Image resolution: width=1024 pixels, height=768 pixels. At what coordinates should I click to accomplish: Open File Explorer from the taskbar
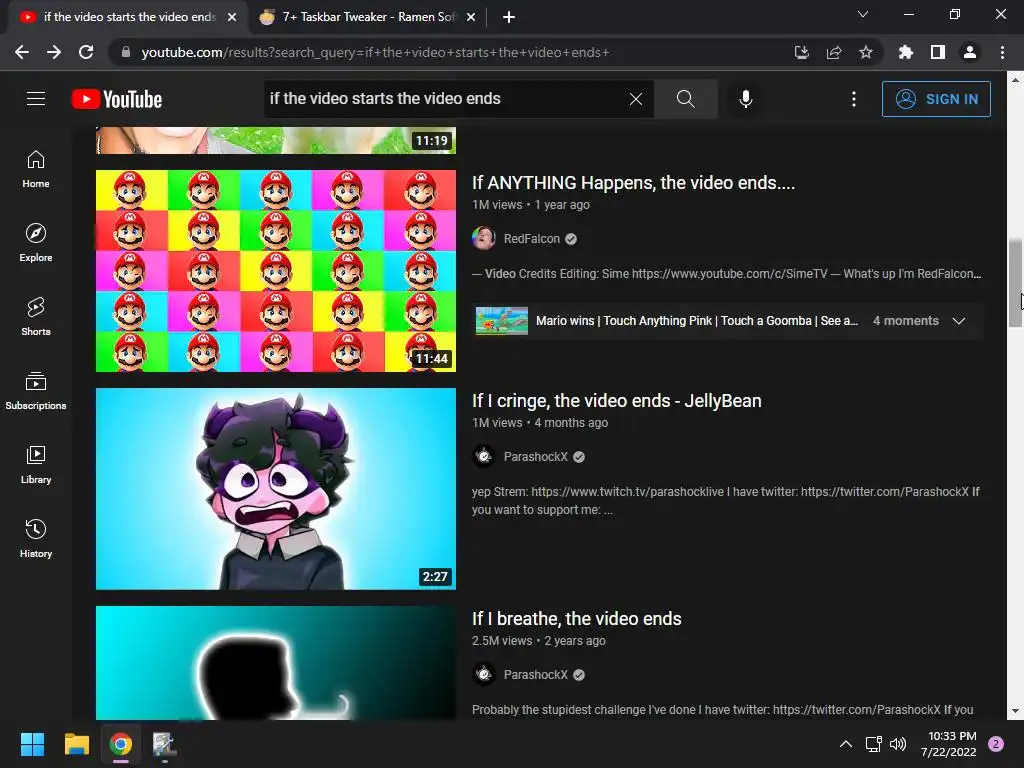coord(76,744)
